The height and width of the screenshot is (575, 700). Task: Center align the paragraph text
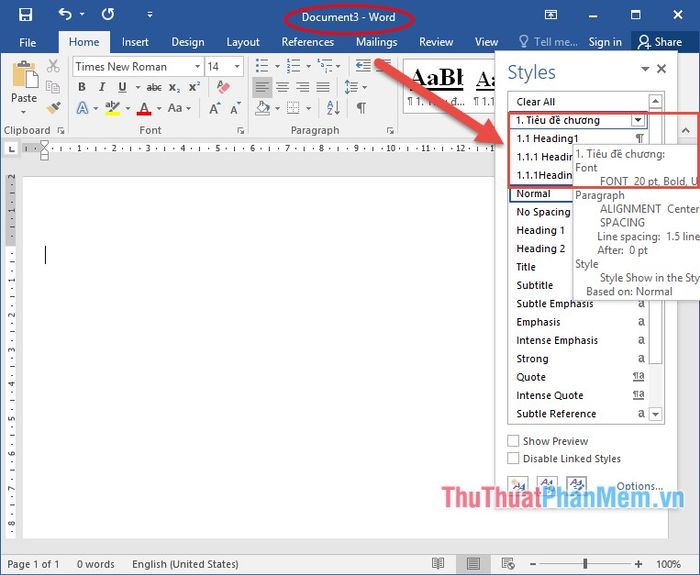[x=282, y=87]
